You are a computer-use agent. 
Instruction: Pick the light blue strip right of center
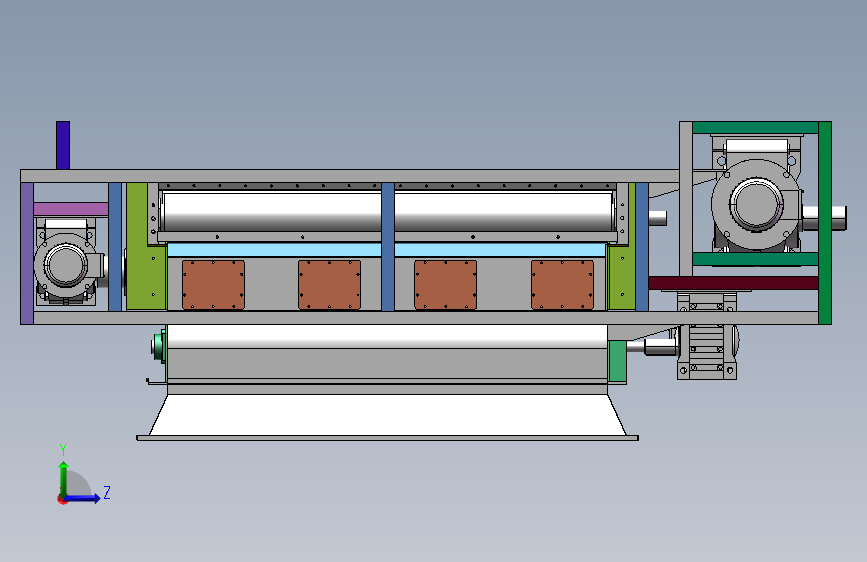pyautogui.click(x=500, y=250)
